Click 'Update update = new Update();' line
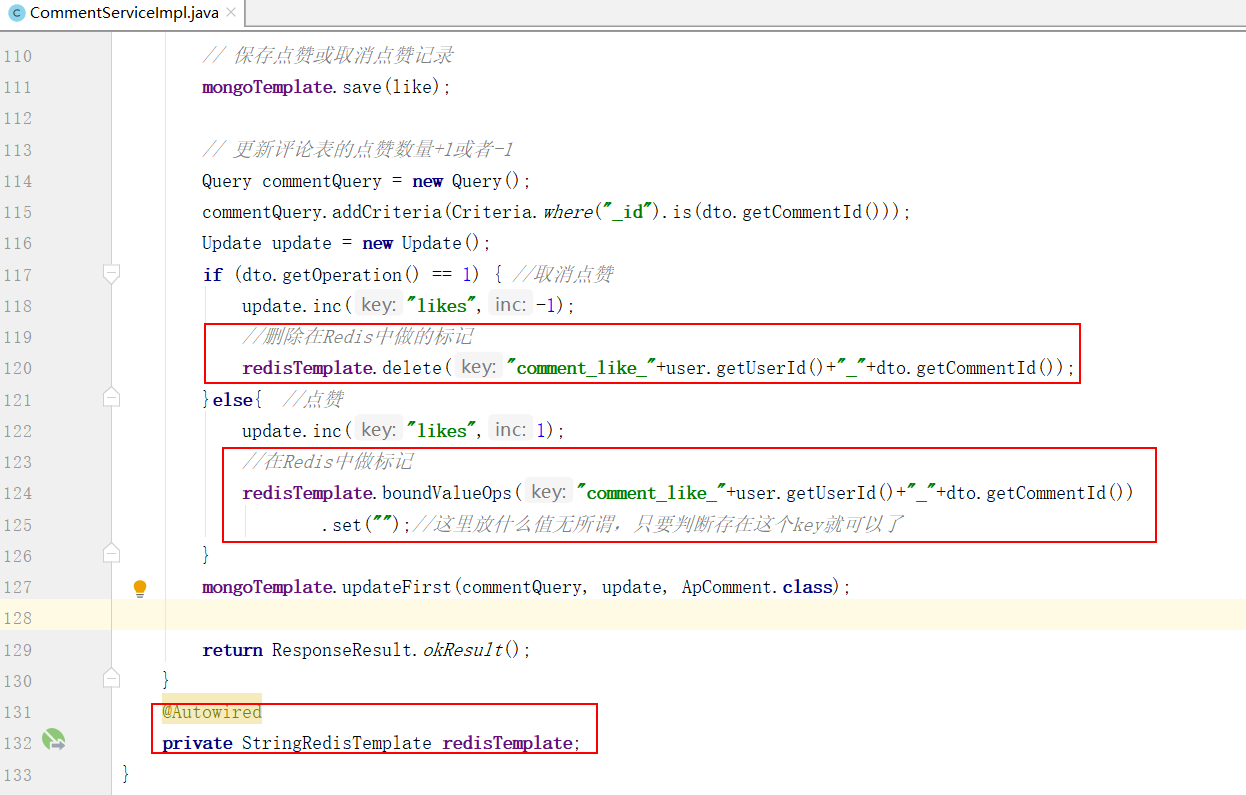This screenshot has height=795, width=1246. [346, 243]
